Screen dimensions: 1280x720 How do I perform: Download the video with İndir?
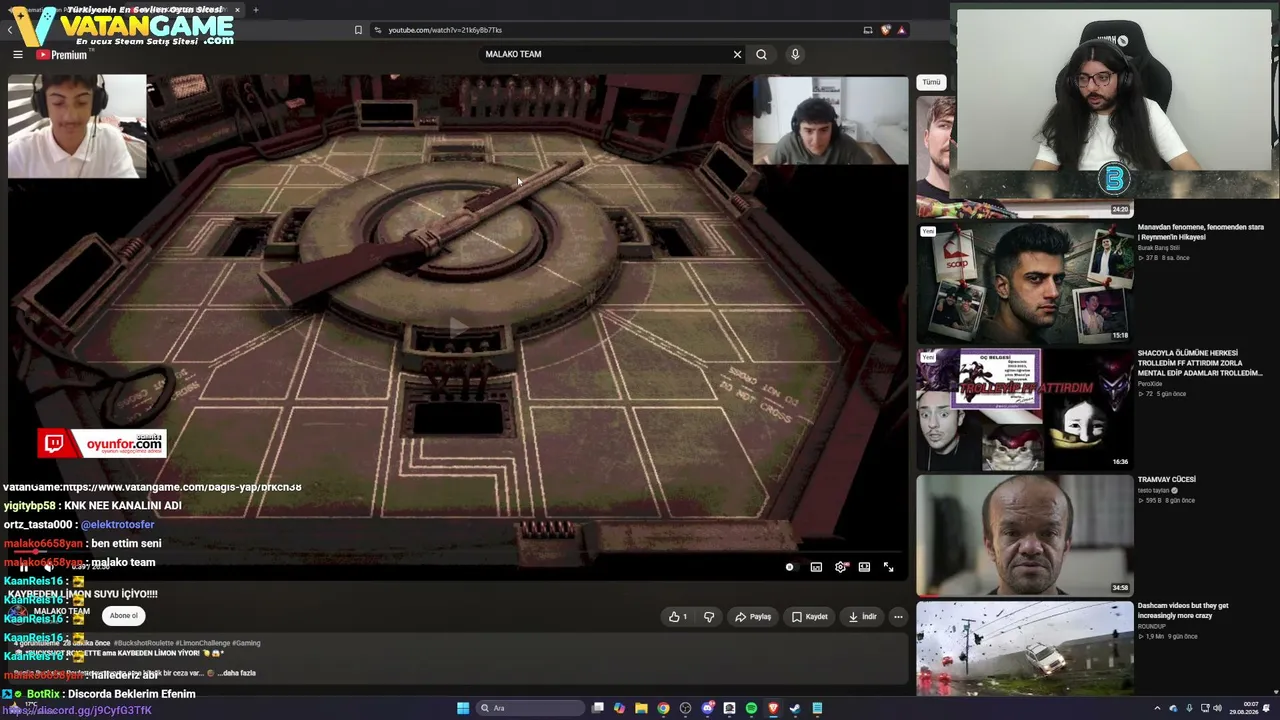pos(862,617)
